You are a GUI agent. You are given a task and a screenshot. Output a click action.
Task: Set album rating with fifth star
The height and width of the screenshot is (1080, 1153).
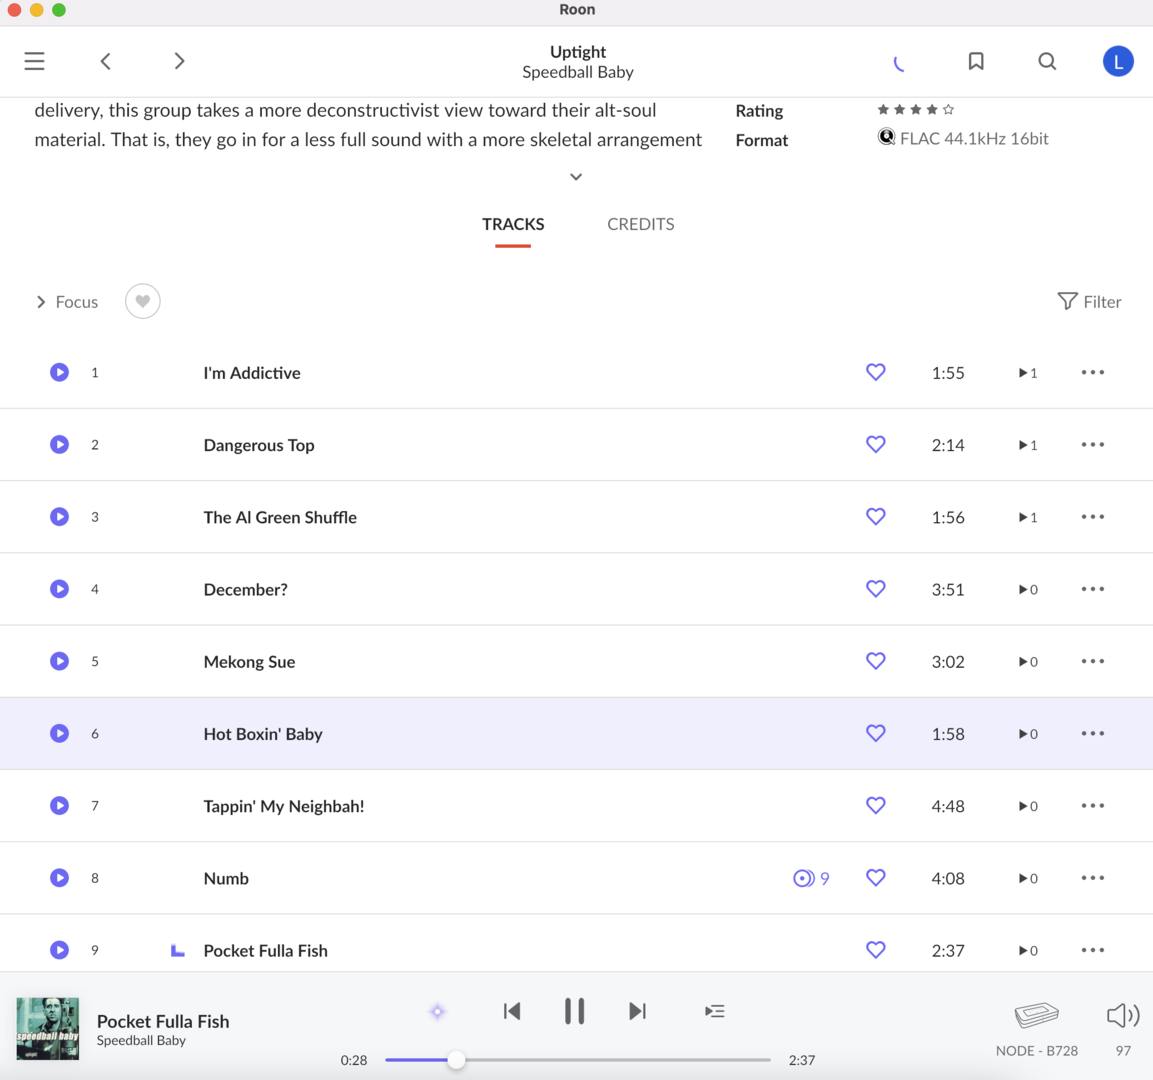[x=949, y=110]
